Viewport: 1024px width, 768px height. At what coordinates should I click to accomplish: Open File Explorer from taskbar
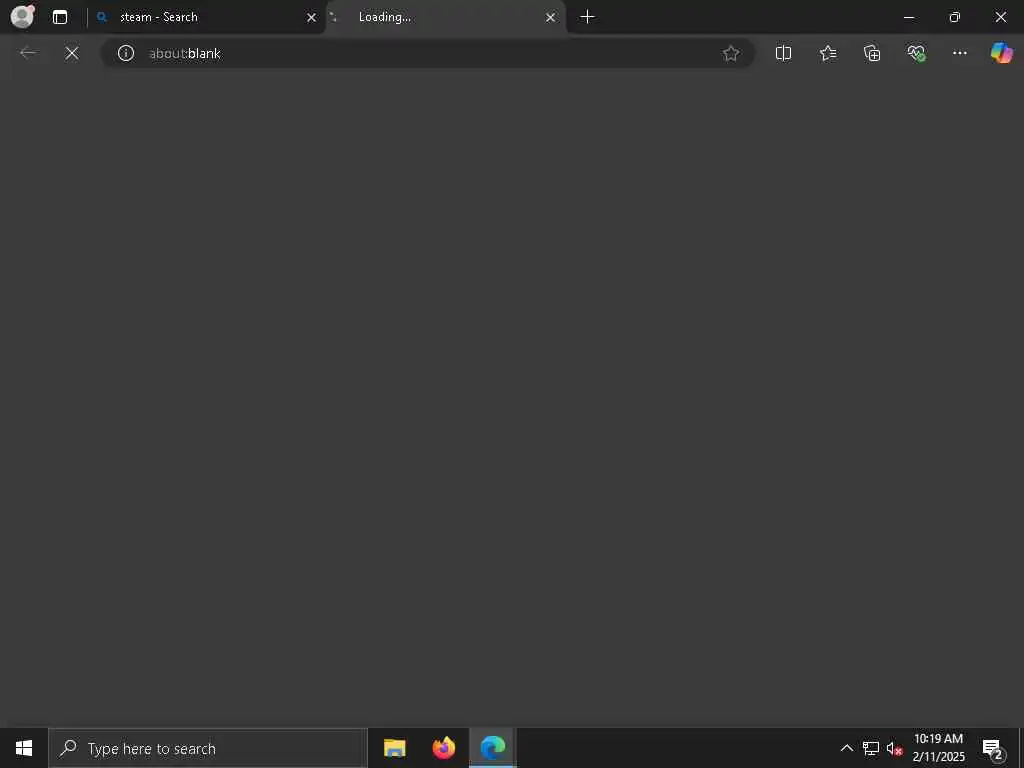(x=394, y=748)
